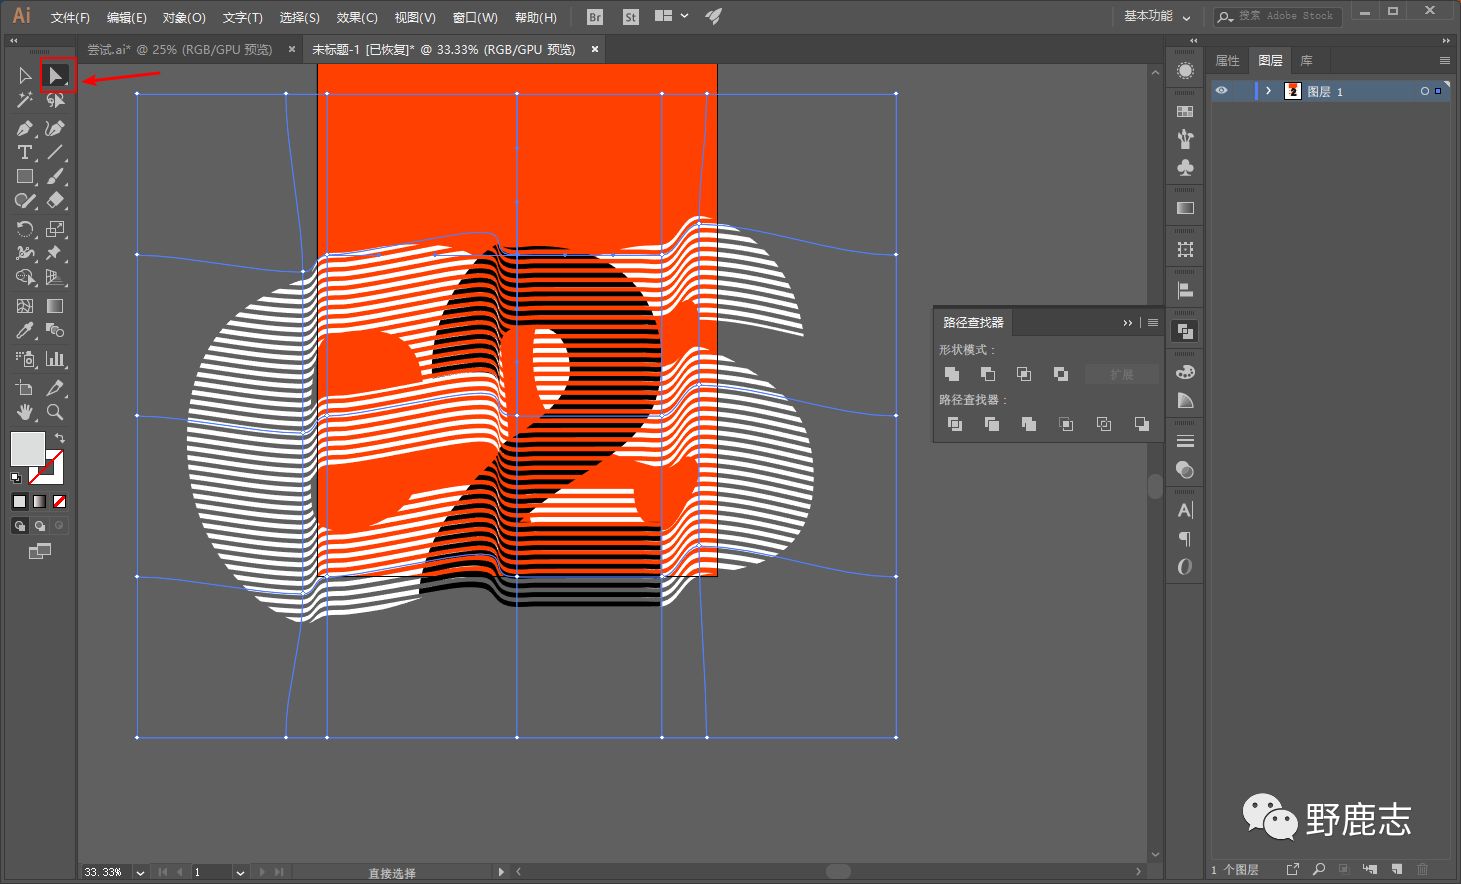
Task: Hide layer 图层 1 with eye icon
Action: click(1221, 91)
